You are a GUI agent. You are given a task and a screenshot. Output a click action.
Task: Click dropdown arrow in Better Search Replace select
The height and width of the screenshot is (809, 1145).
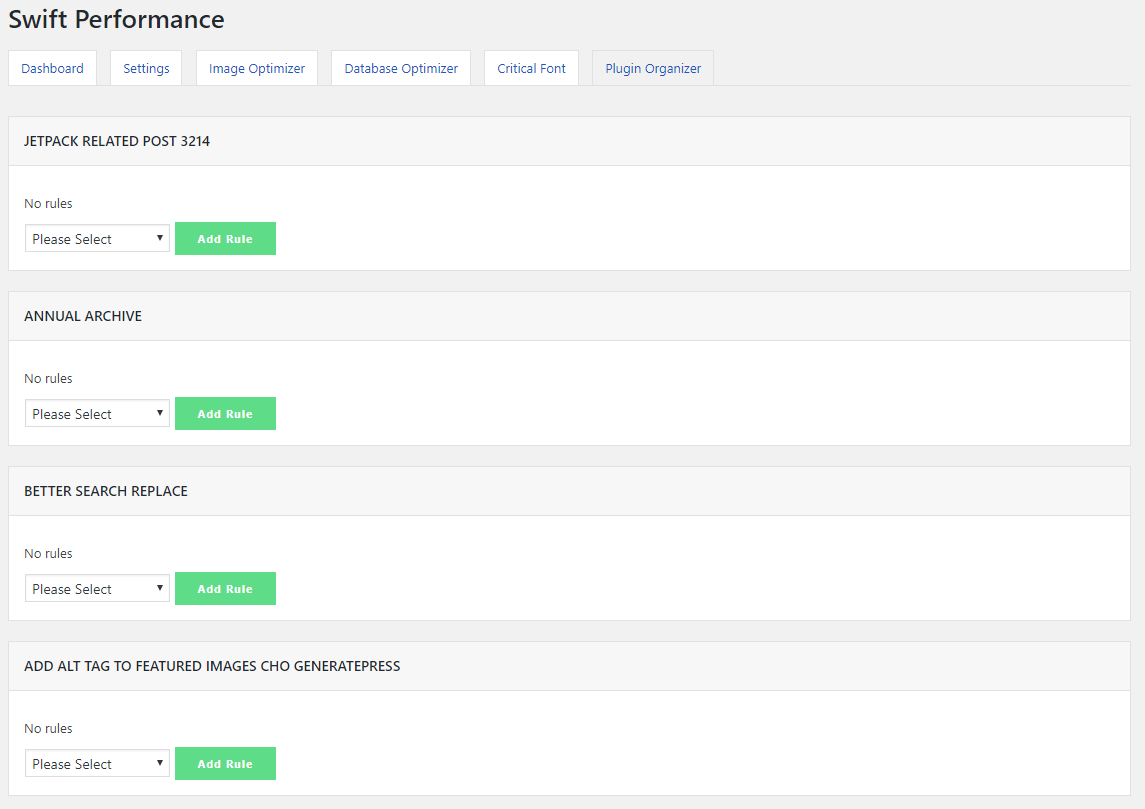159,588
